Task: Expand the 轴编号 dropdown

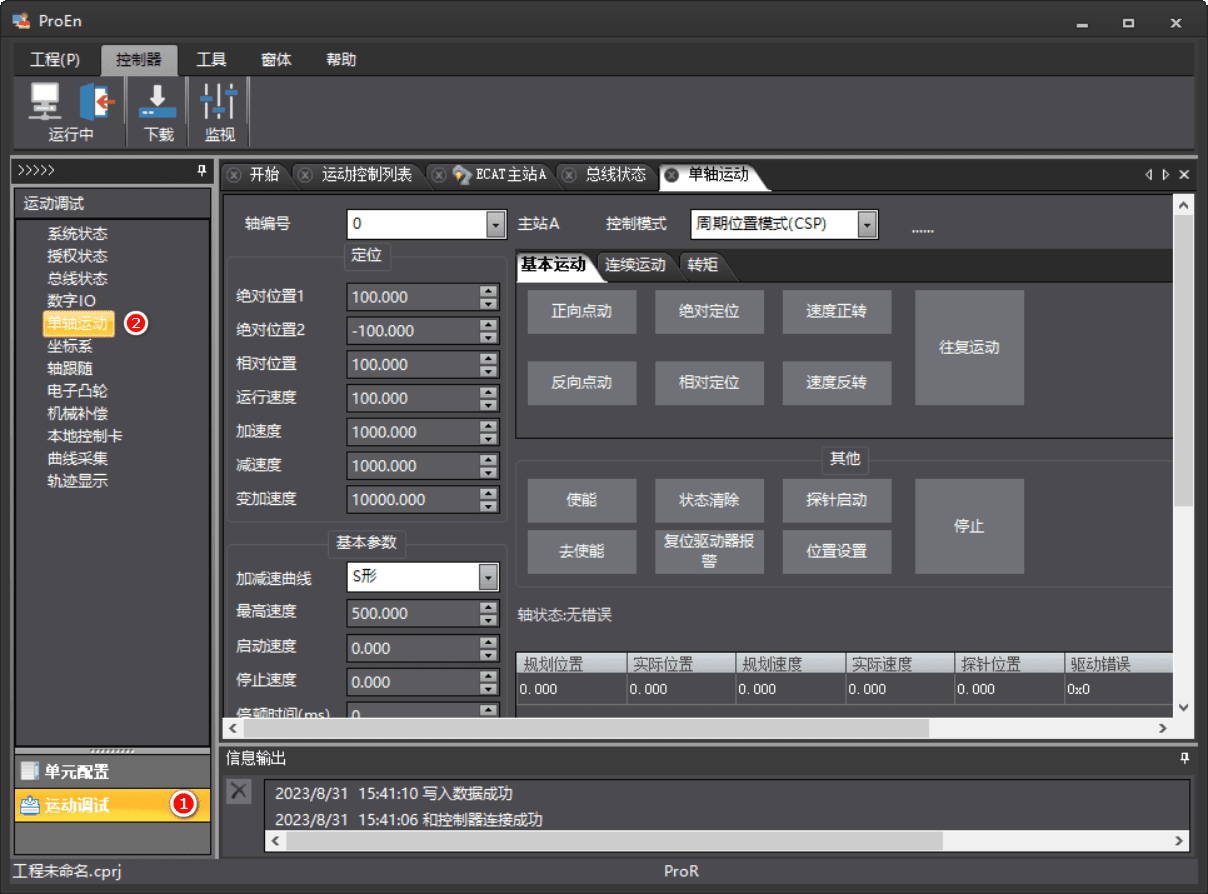Action: click(496, 224)
